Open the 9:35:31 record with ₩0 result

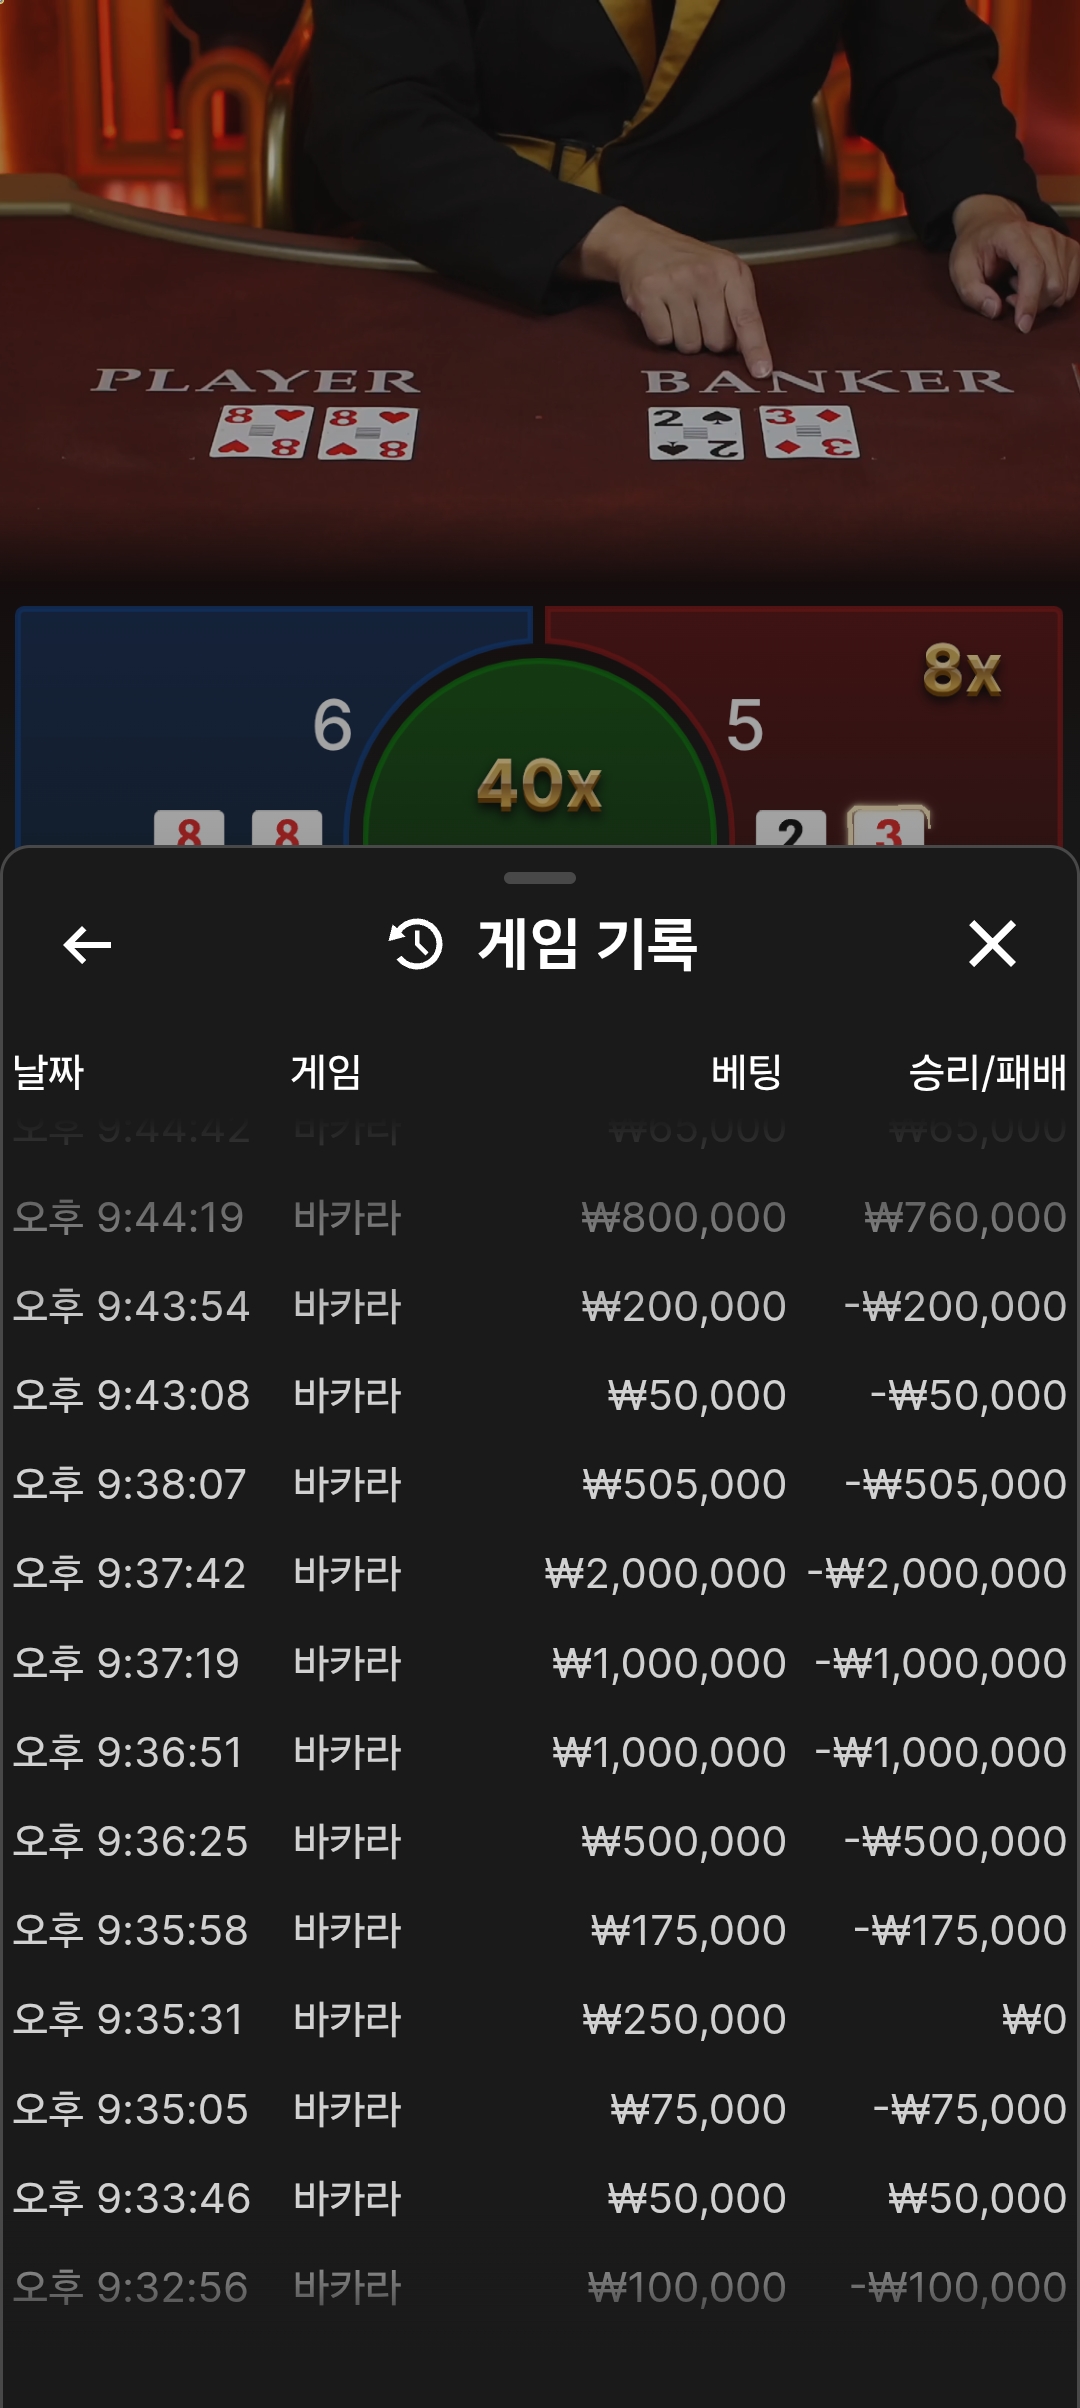tap(540, 2019)
